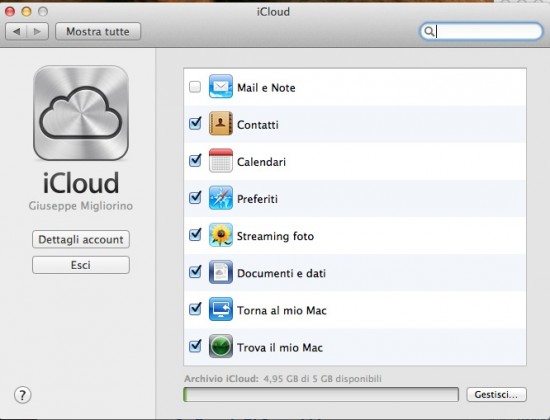Click the Streaming foto sunflower icon

point(221,235)
